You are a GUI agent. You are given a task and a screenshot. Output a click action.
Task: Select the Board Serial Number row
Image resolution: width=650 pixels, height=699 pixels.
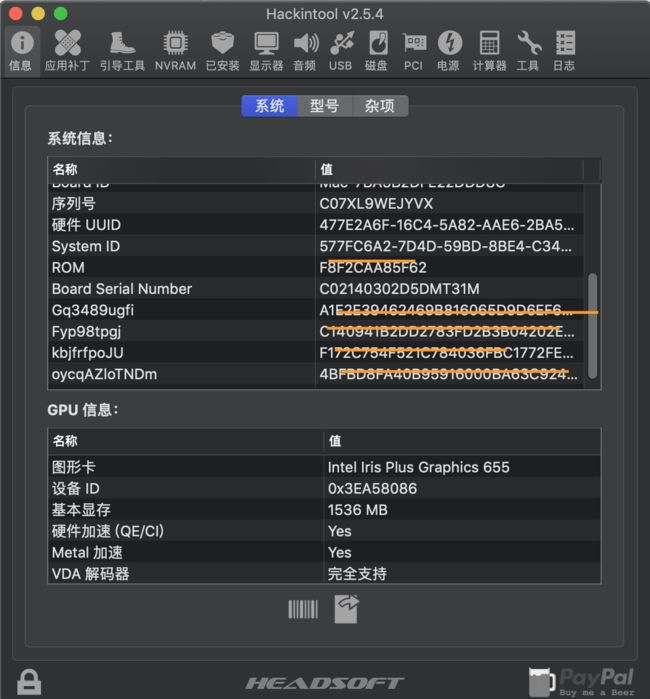316,289
